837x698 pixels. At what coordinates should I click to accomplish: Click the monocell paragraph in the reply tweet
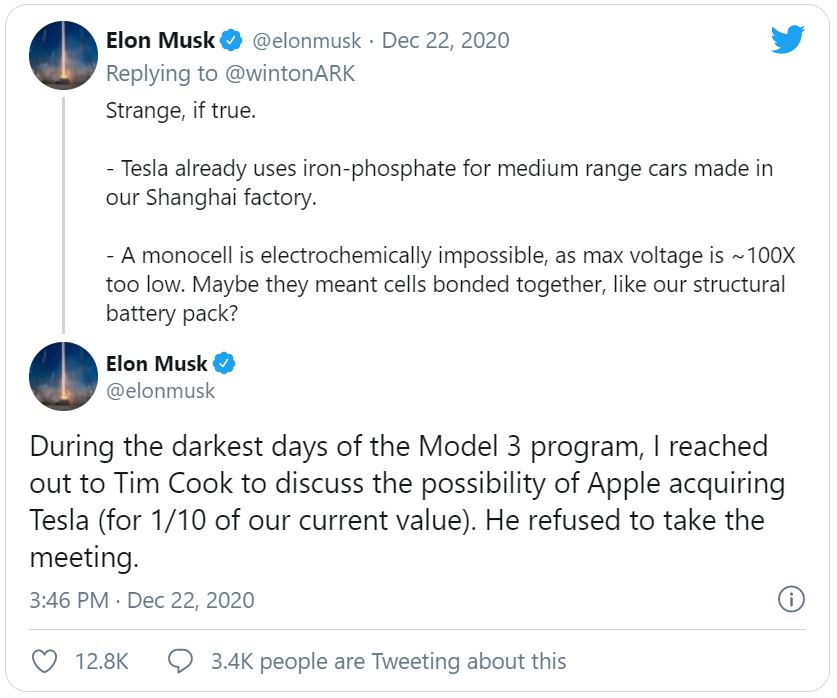coord(445,284)
